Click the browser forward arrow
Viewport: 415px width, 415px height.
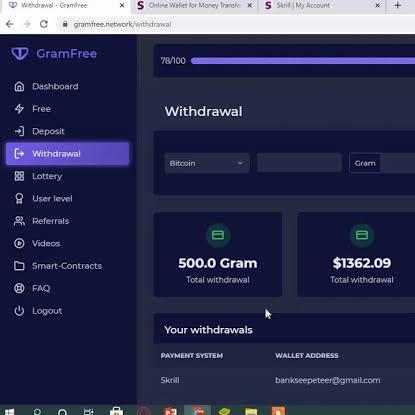27,24
